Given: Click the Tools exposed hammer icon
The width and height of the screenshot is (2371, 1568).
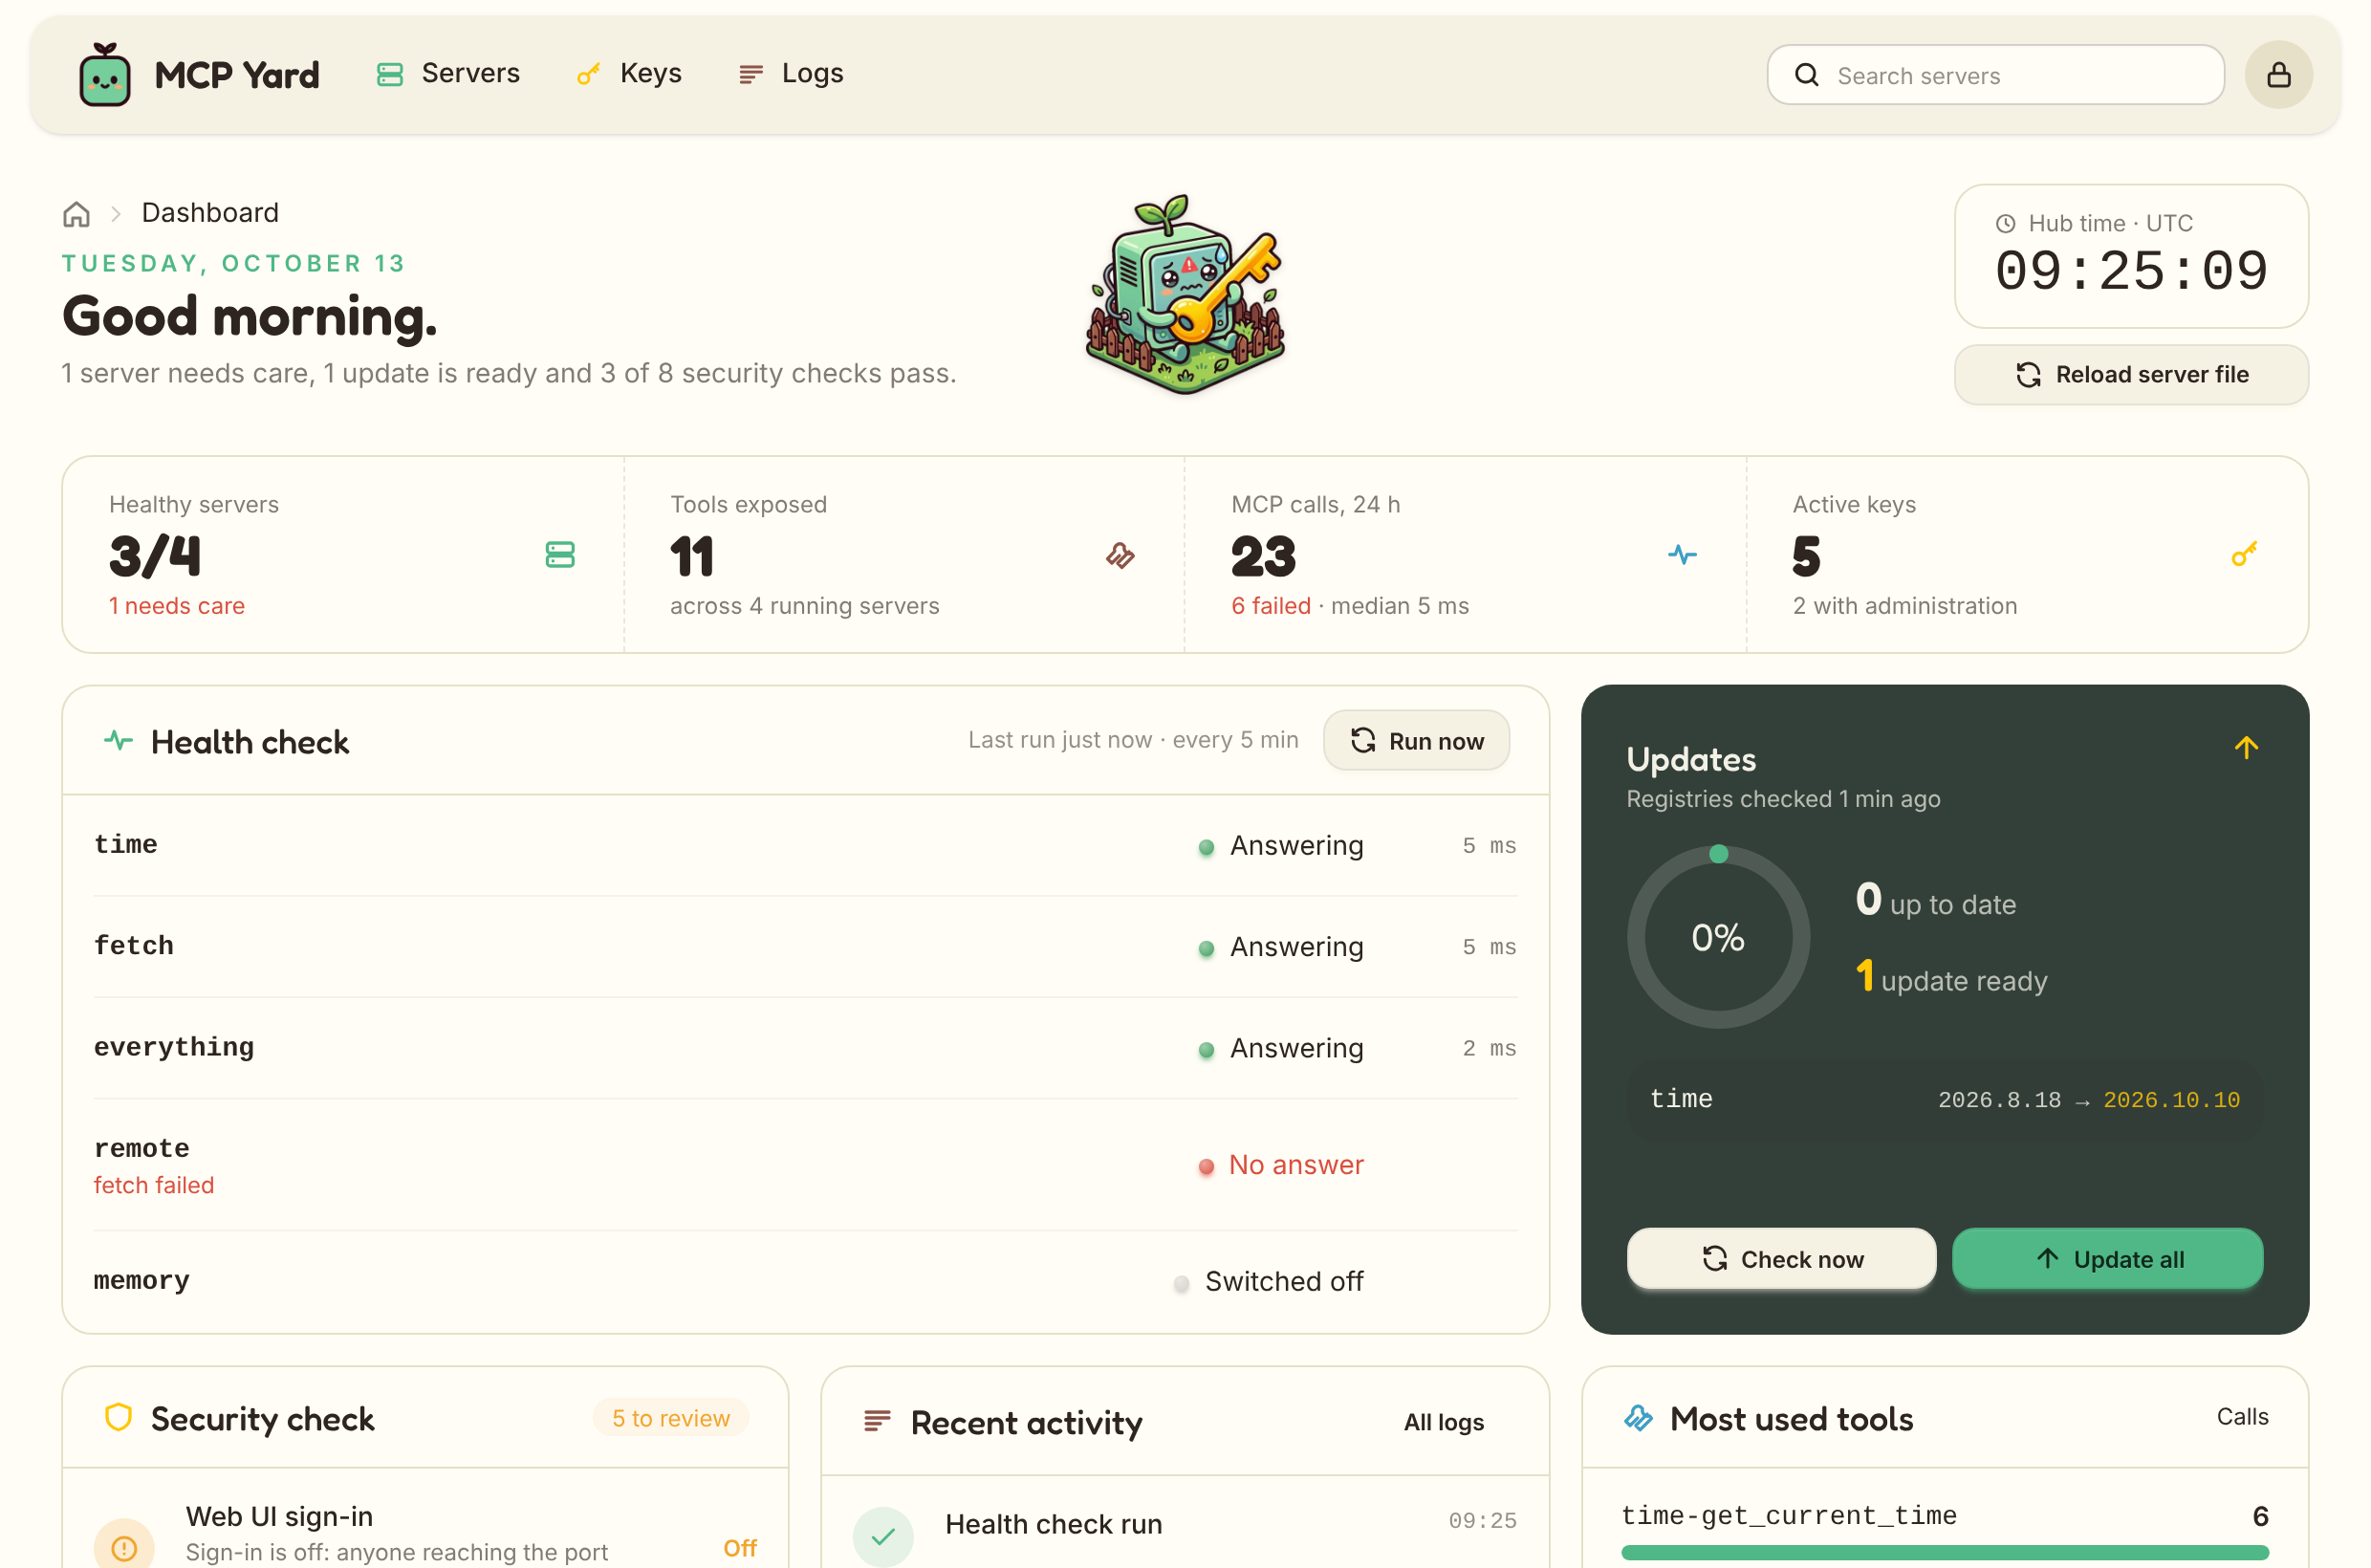Looking at the screenshot, I should click(x=1120, y=555).
